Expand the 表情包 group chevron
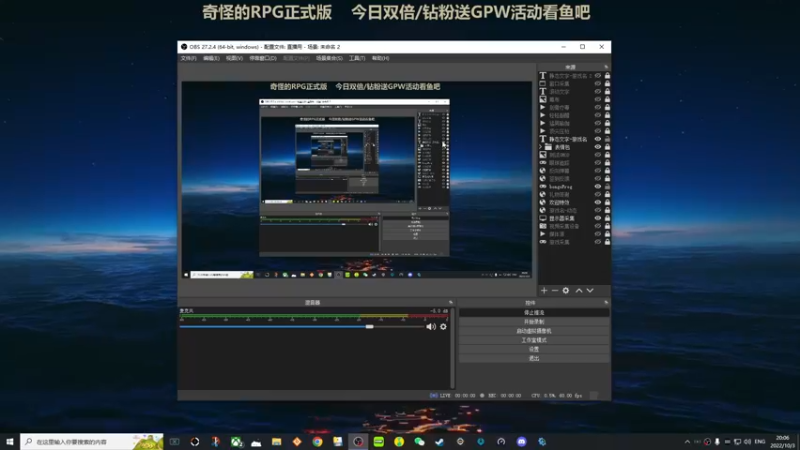 click(x=541, y=147)
